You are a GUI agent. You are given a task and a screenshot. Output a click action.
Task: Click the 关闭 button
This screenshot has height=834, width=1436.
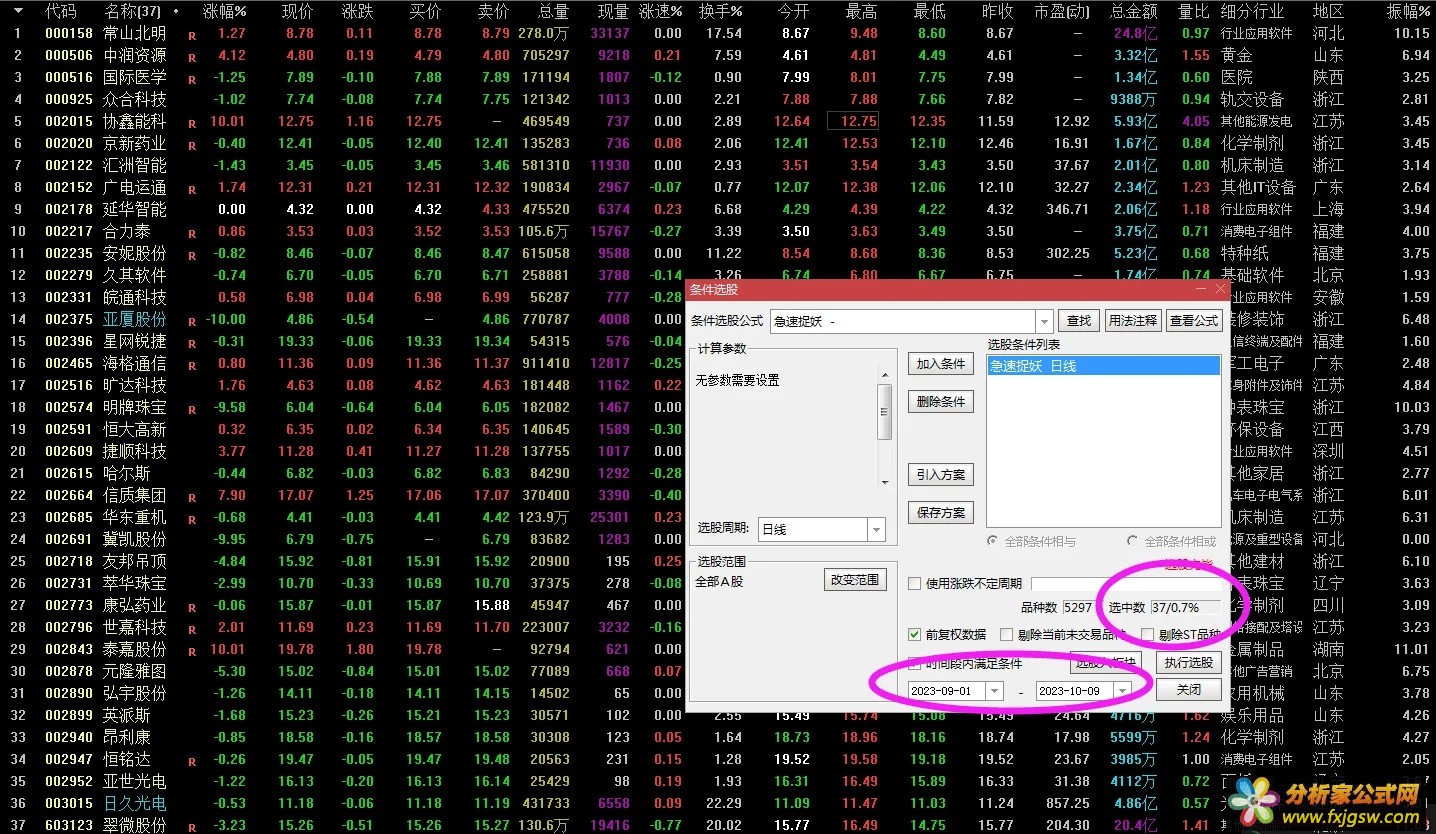(1188, 690)
